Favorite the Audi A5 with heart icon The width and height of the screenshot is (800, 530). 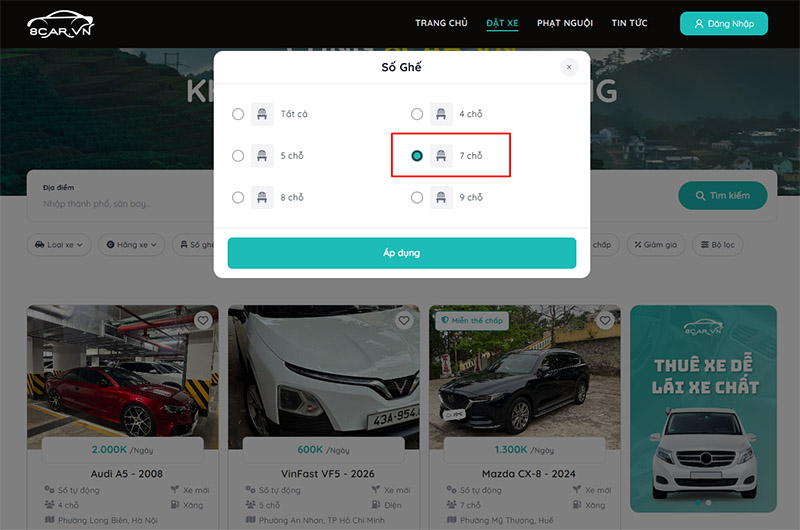(203, 320)
